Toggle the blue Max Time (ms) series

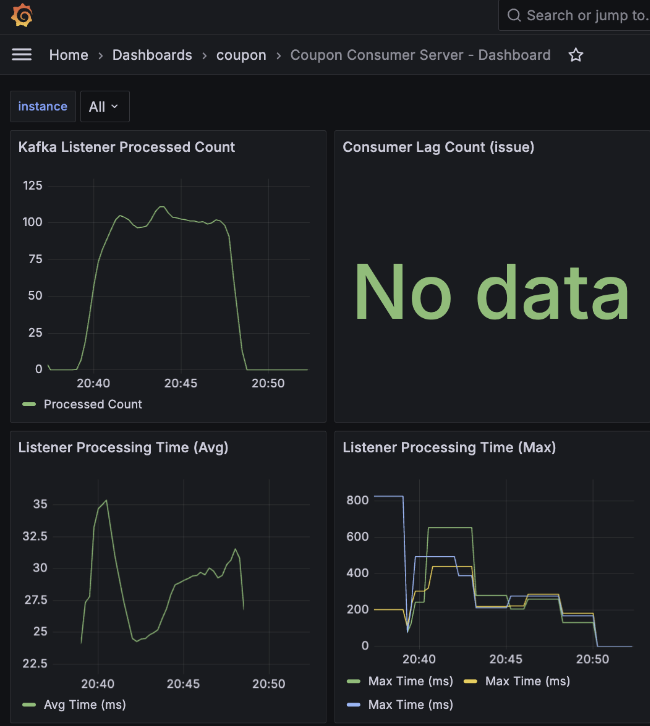point(410,705)
